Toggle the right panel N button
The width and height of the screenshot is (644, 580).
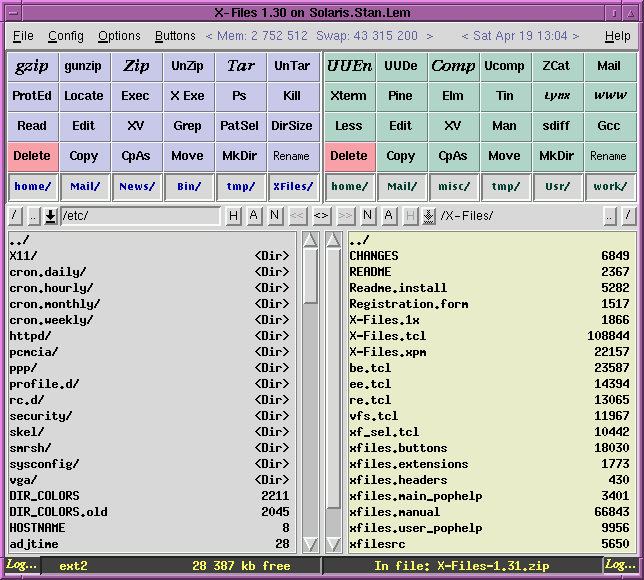368,215
